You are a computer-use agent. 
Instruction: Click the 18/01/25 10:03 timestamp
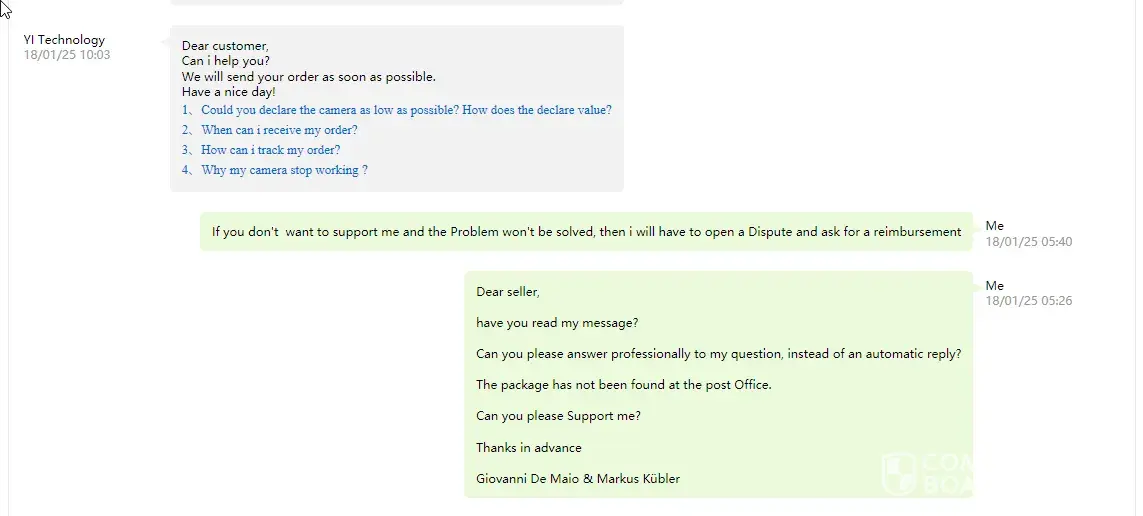[67, 55]
